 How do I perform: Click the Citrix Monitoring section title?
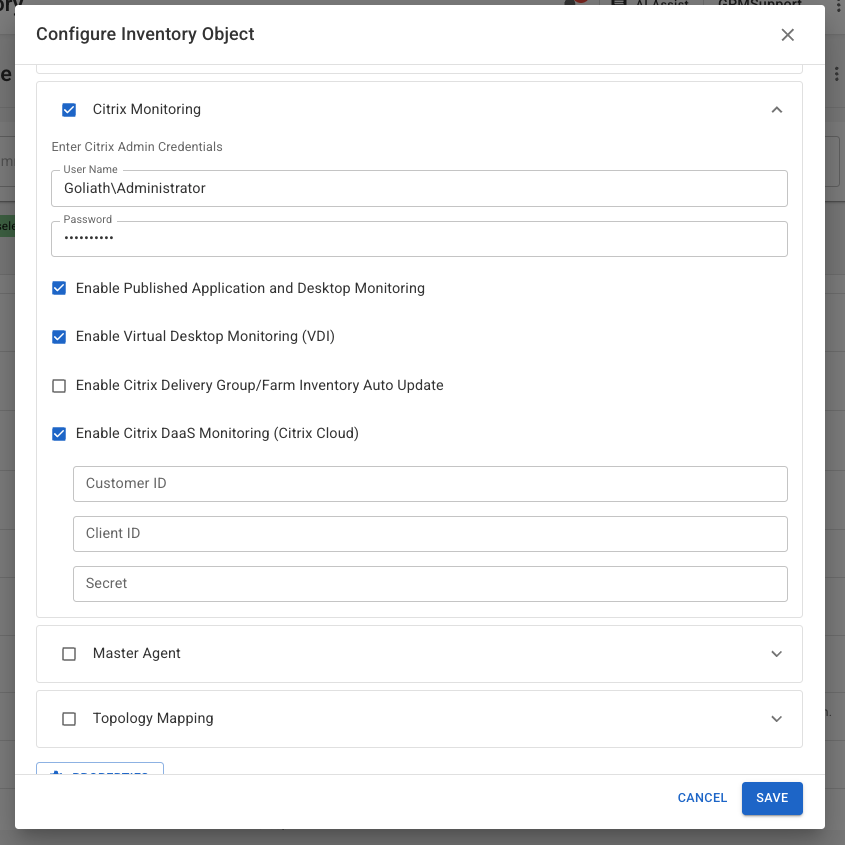coord(147,109)
